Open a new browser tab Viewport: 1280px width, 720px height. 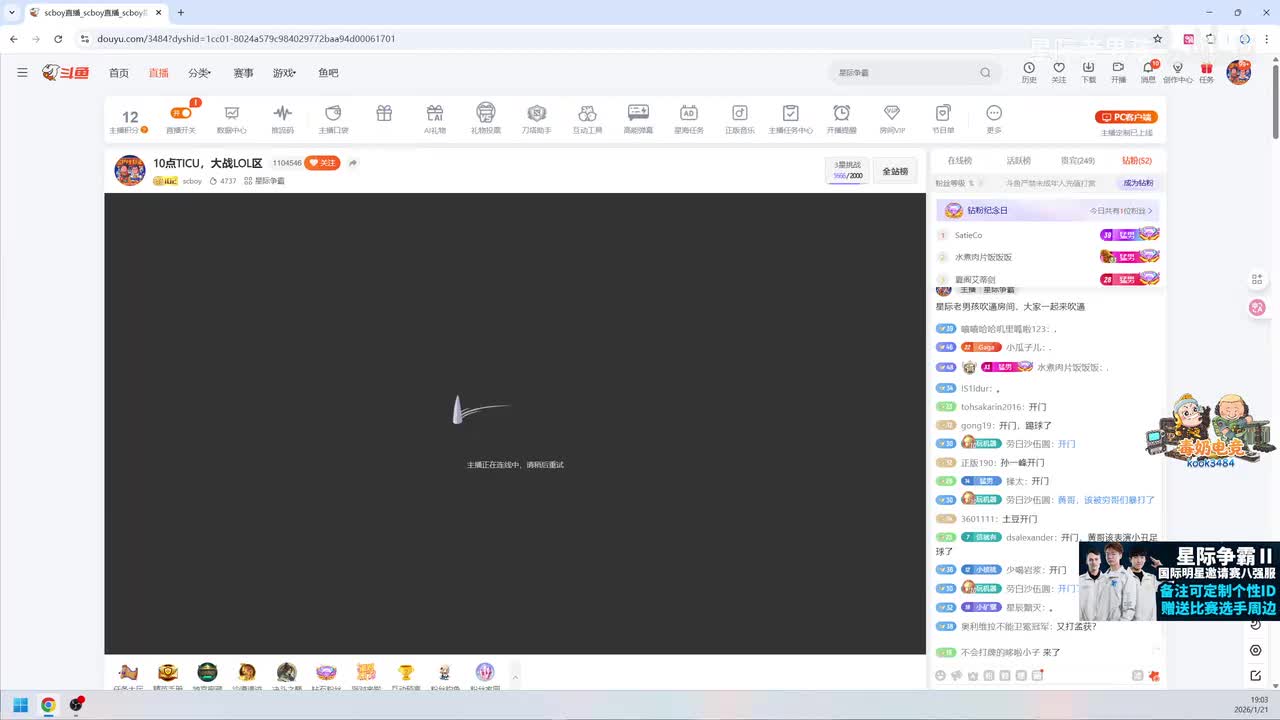coord(181,13)
